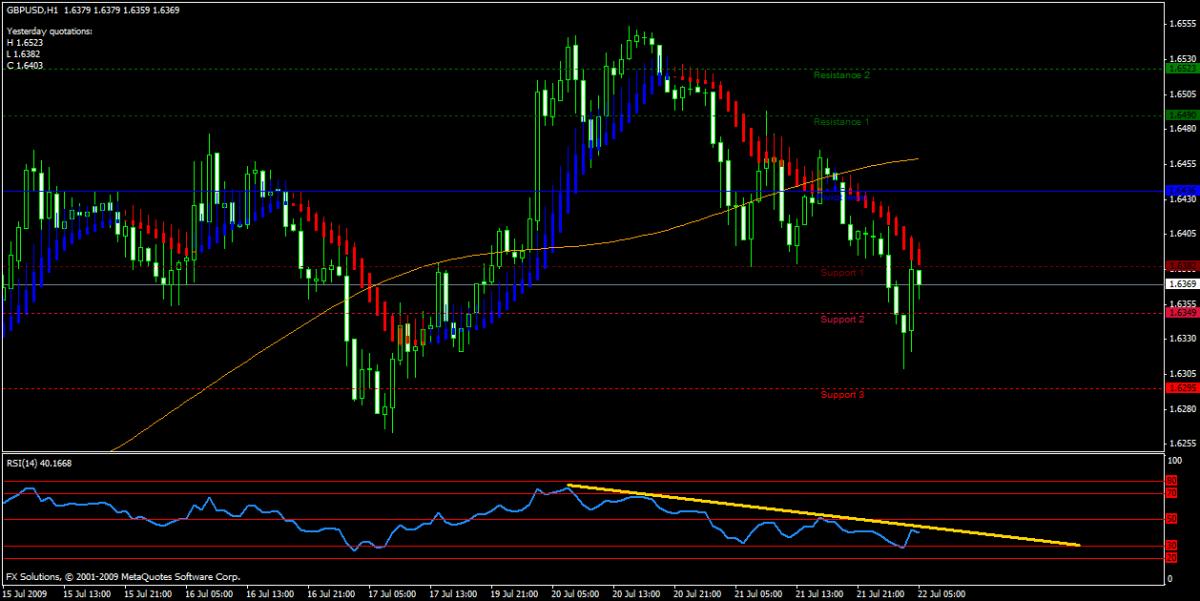This screenshot has height=601, width=1200.
Task: Select the blue pivot price tag on axis
Action: point(1181,190)
